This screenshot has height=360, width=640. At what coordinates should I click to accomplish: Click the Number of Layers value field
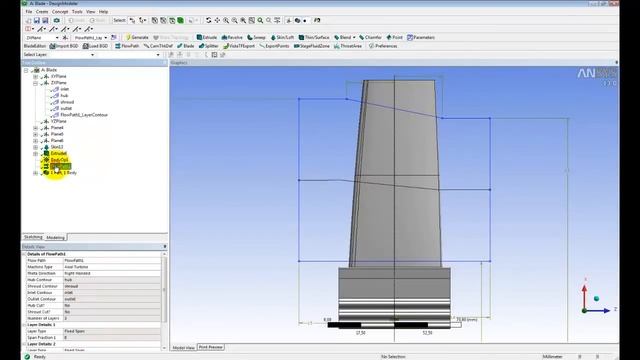click(x=112, y=318)
